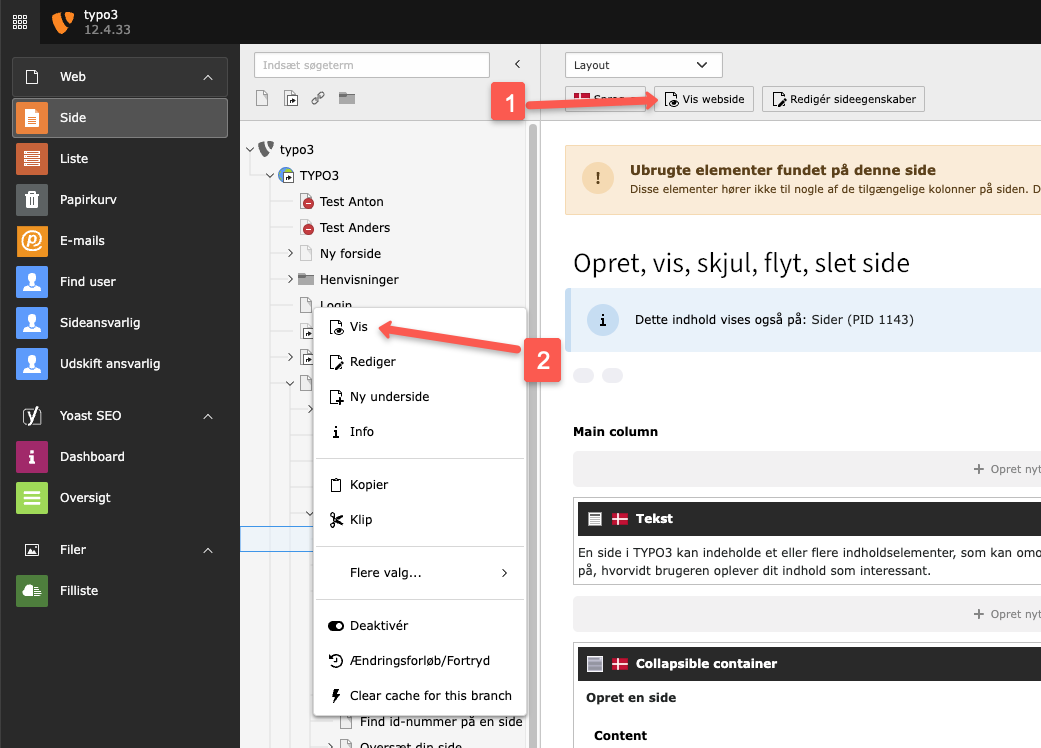Click the page tree search field

coord(371,65)
